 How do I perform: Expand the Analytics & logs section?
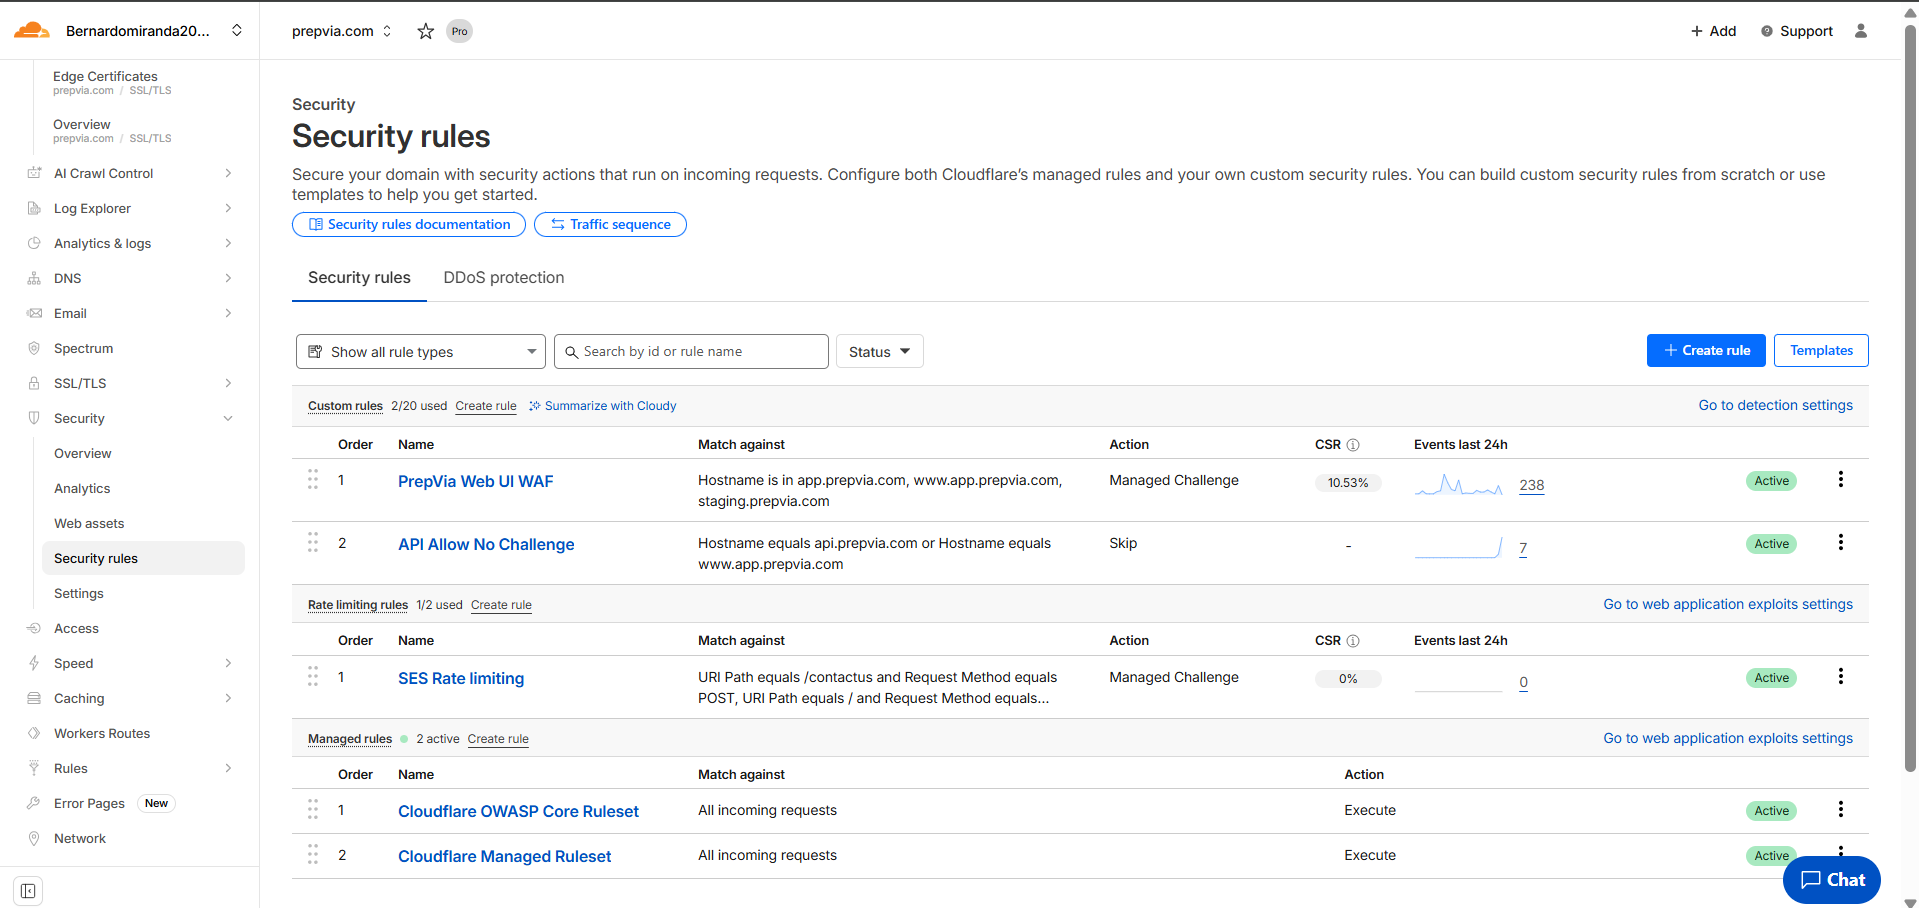[x=228, y=243]
